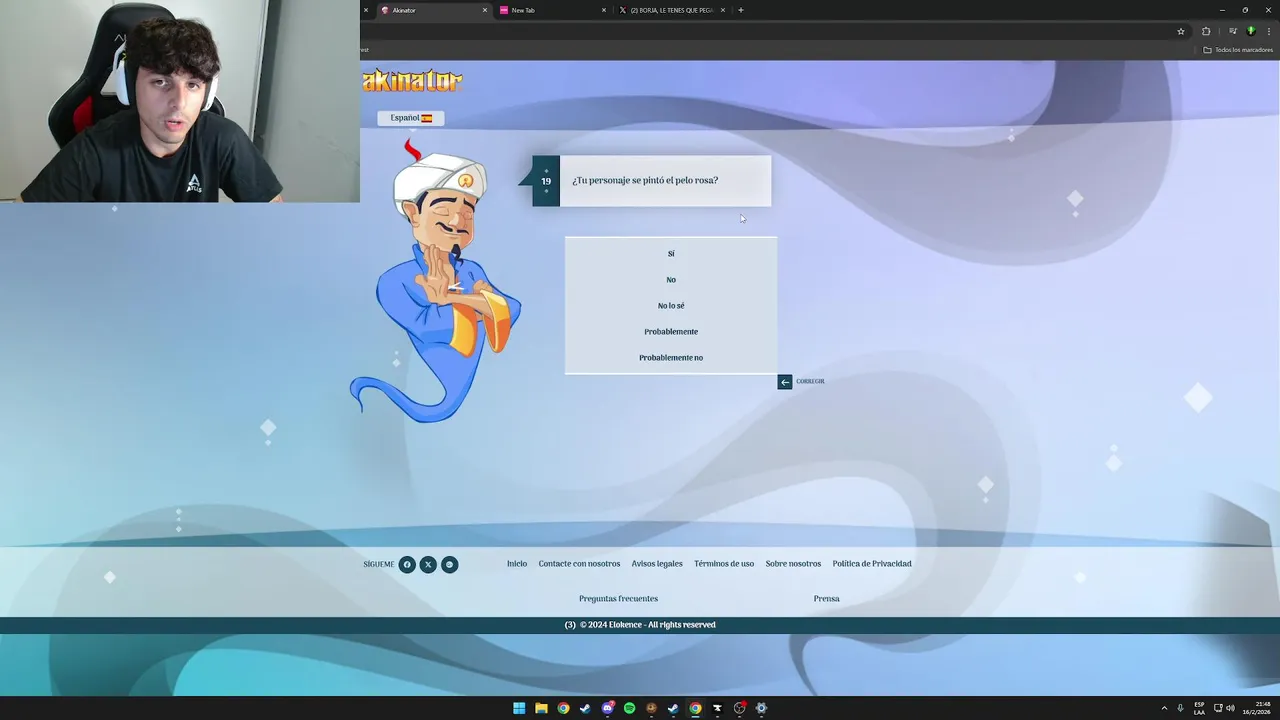Open the Settings gear taskbar icon
Image resolution: width=1280 pixels, height=720 pixels.
[x=761, y=708]
